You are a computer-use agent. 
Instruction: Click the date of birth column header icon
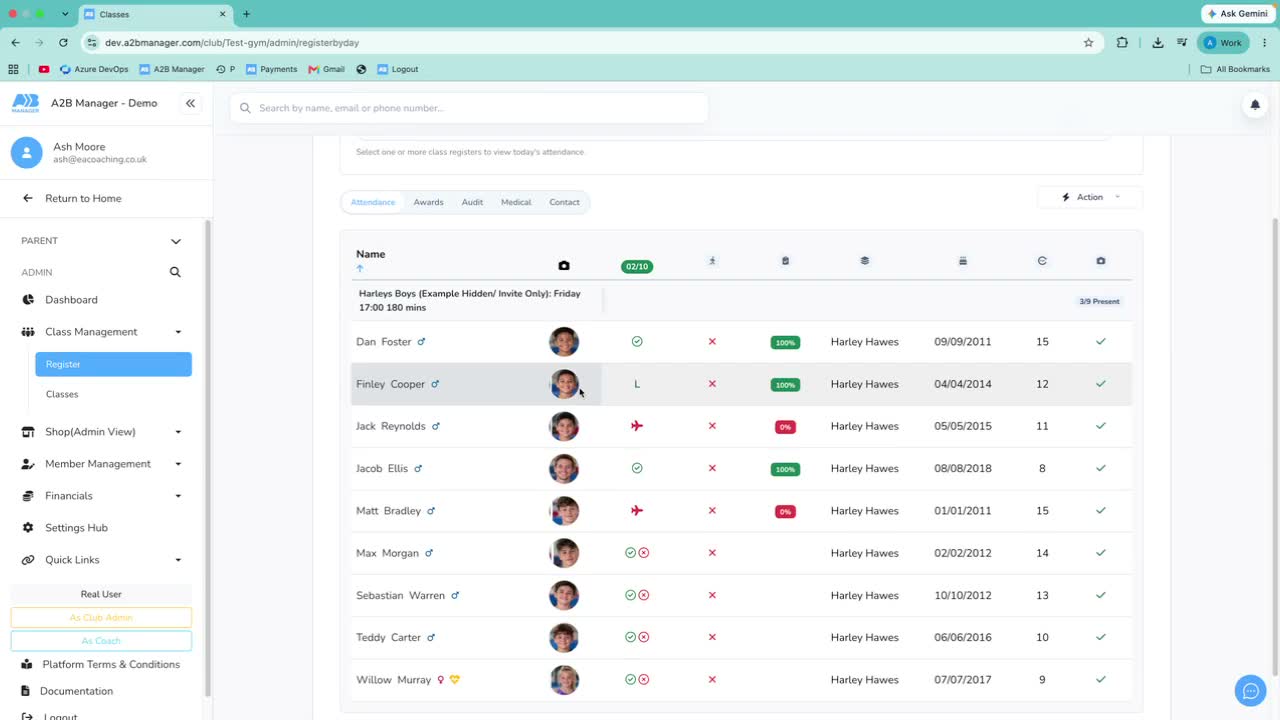point(963,261)
